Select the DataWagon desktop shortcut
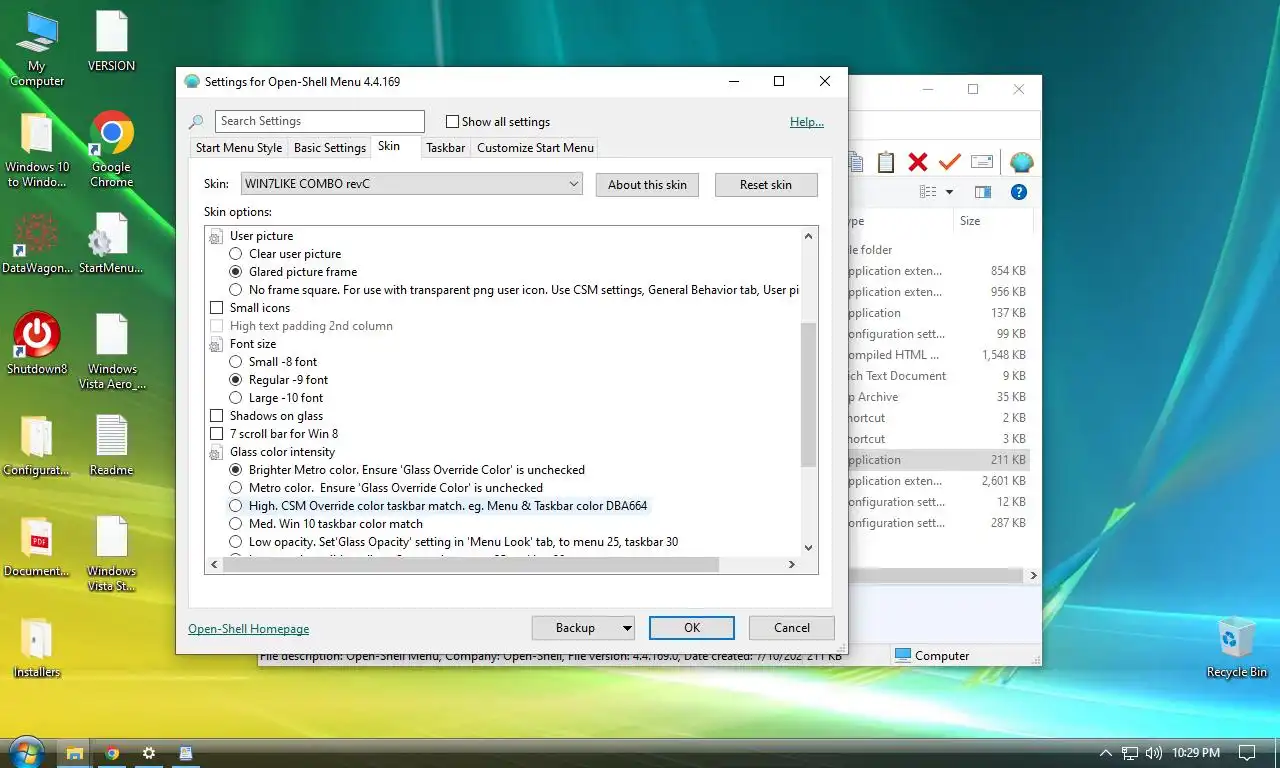This screenshot has width=1280, height=768. pos(37,244)
